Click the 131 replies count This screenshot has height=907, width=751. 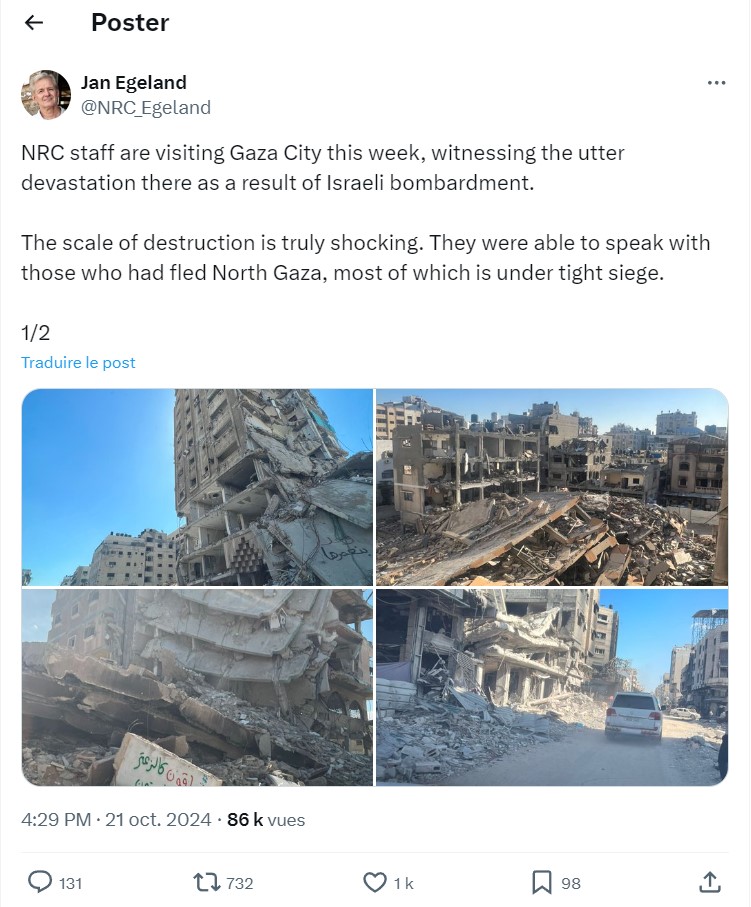point(71,883)
